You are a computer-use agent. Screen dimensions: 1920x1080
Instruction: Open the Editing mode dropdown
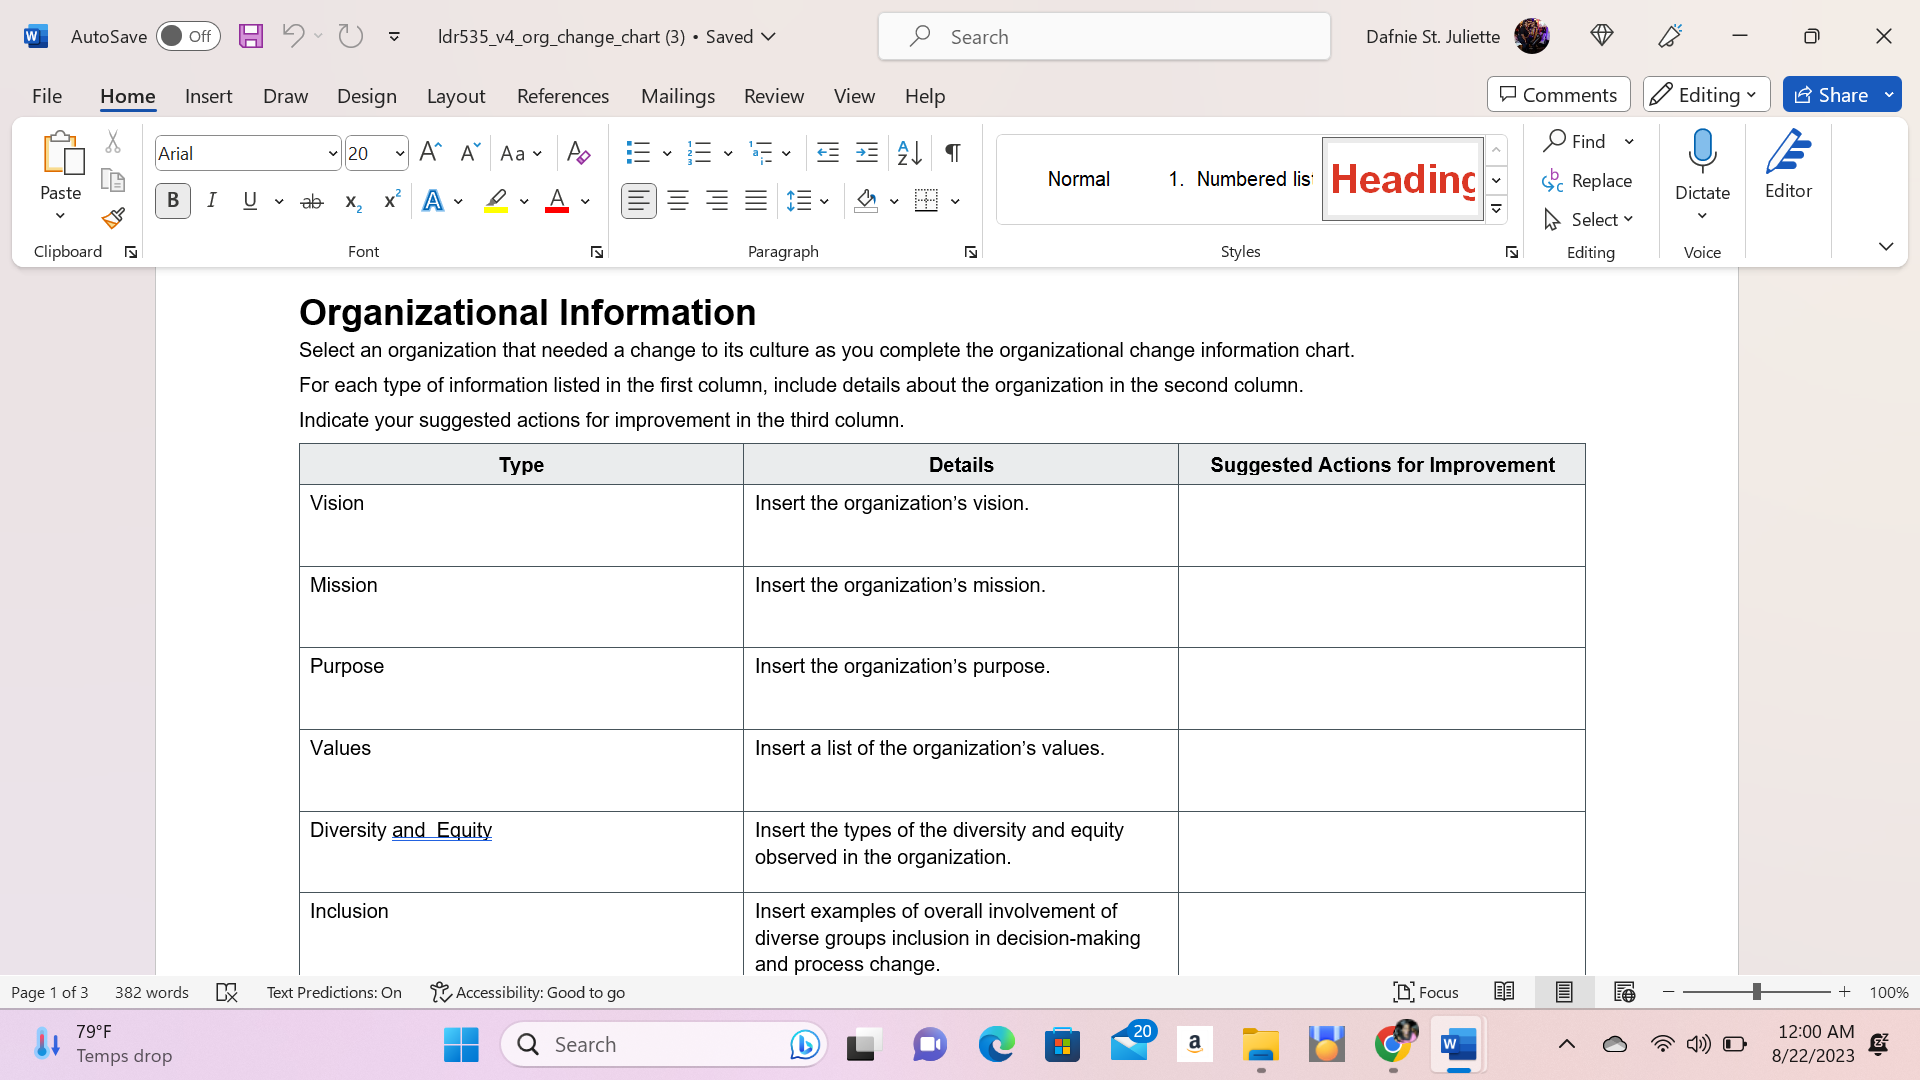point(1705,94)
